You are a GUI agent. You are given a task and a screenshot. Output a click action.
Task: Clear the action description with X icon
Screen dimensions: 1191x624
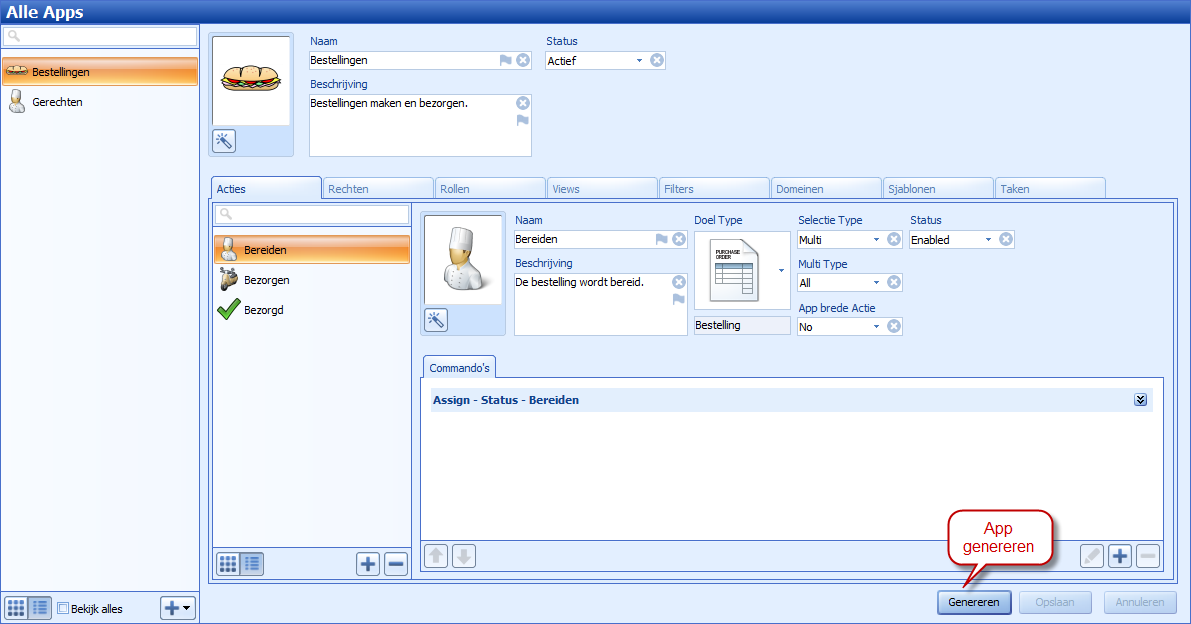pyautogui.click(x=679, y=282)
